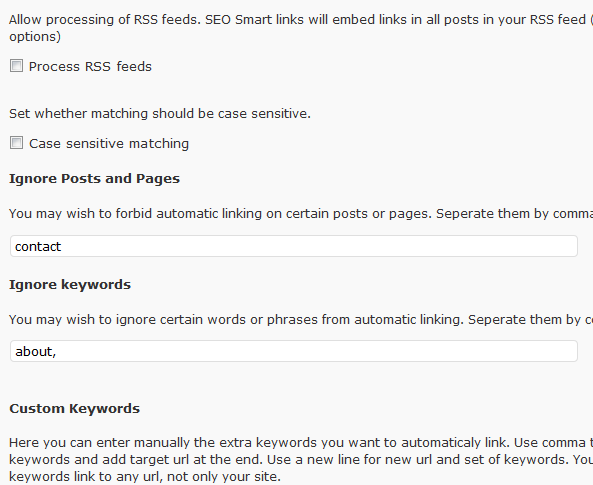The image size is (593, 485).
Task: Click the "keywords and add target url" line
Action: tap(301, 460)
